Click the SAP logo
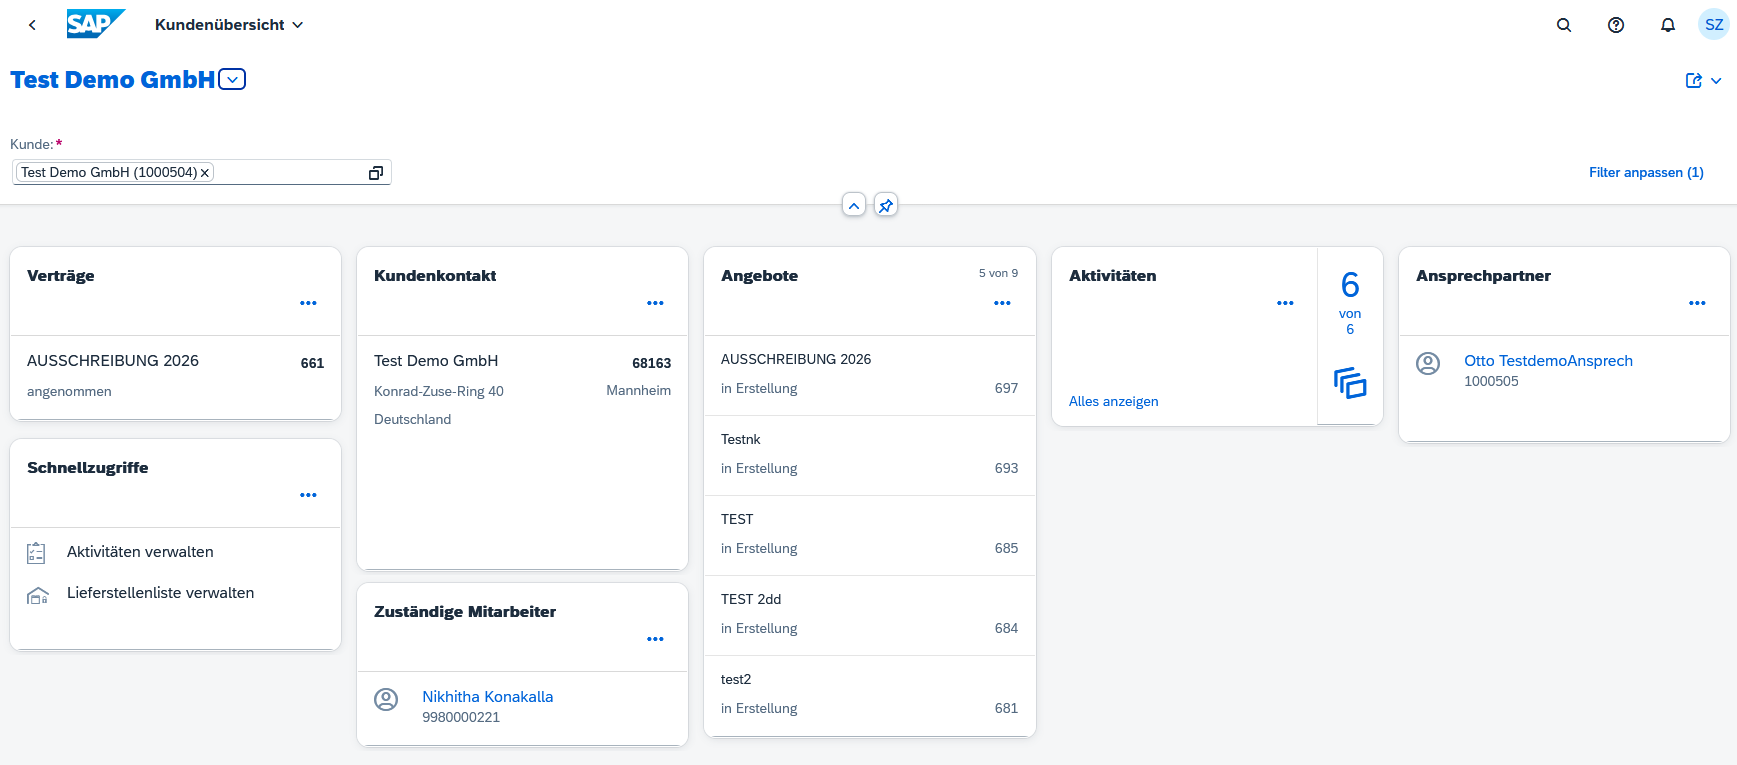This screenshot has height=765, width=1737. pos(96,24)
